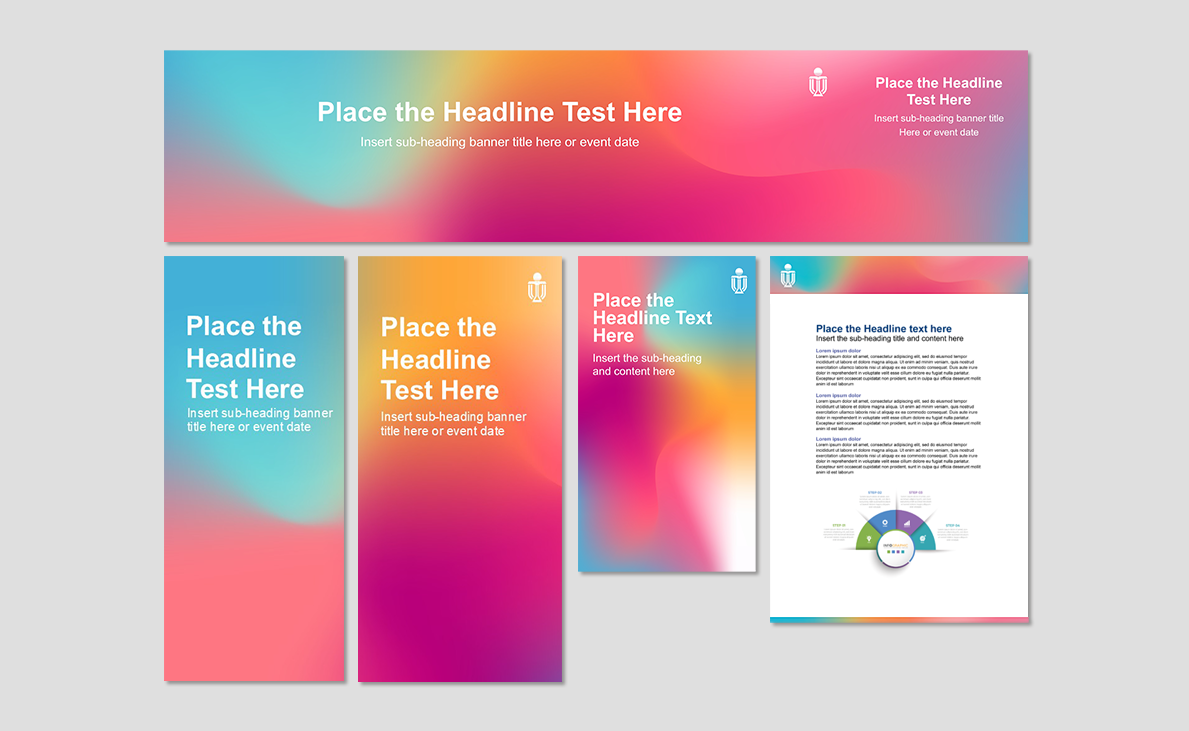Viewport: 1189px width, 731px height.
Task: Select the headline on the orange vertical banner
Action: (x=440, y=359)
